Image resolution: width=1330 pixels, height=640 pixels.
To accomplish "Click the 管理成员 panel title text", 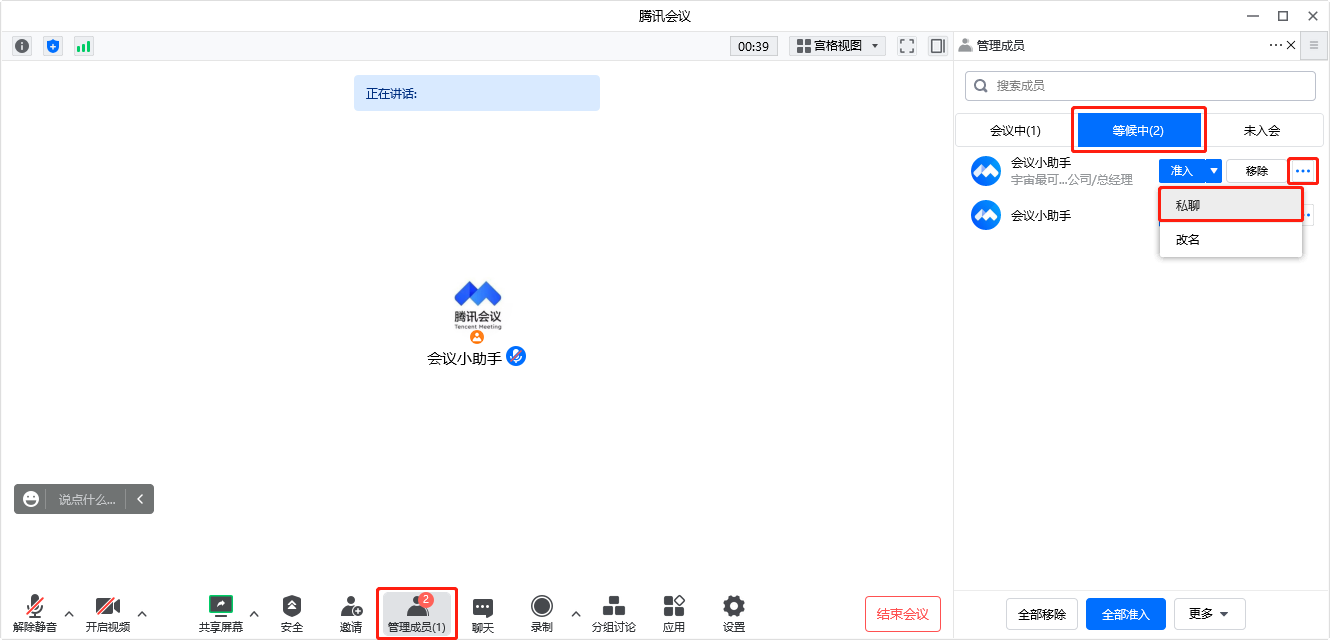I will pos(1000,45).
